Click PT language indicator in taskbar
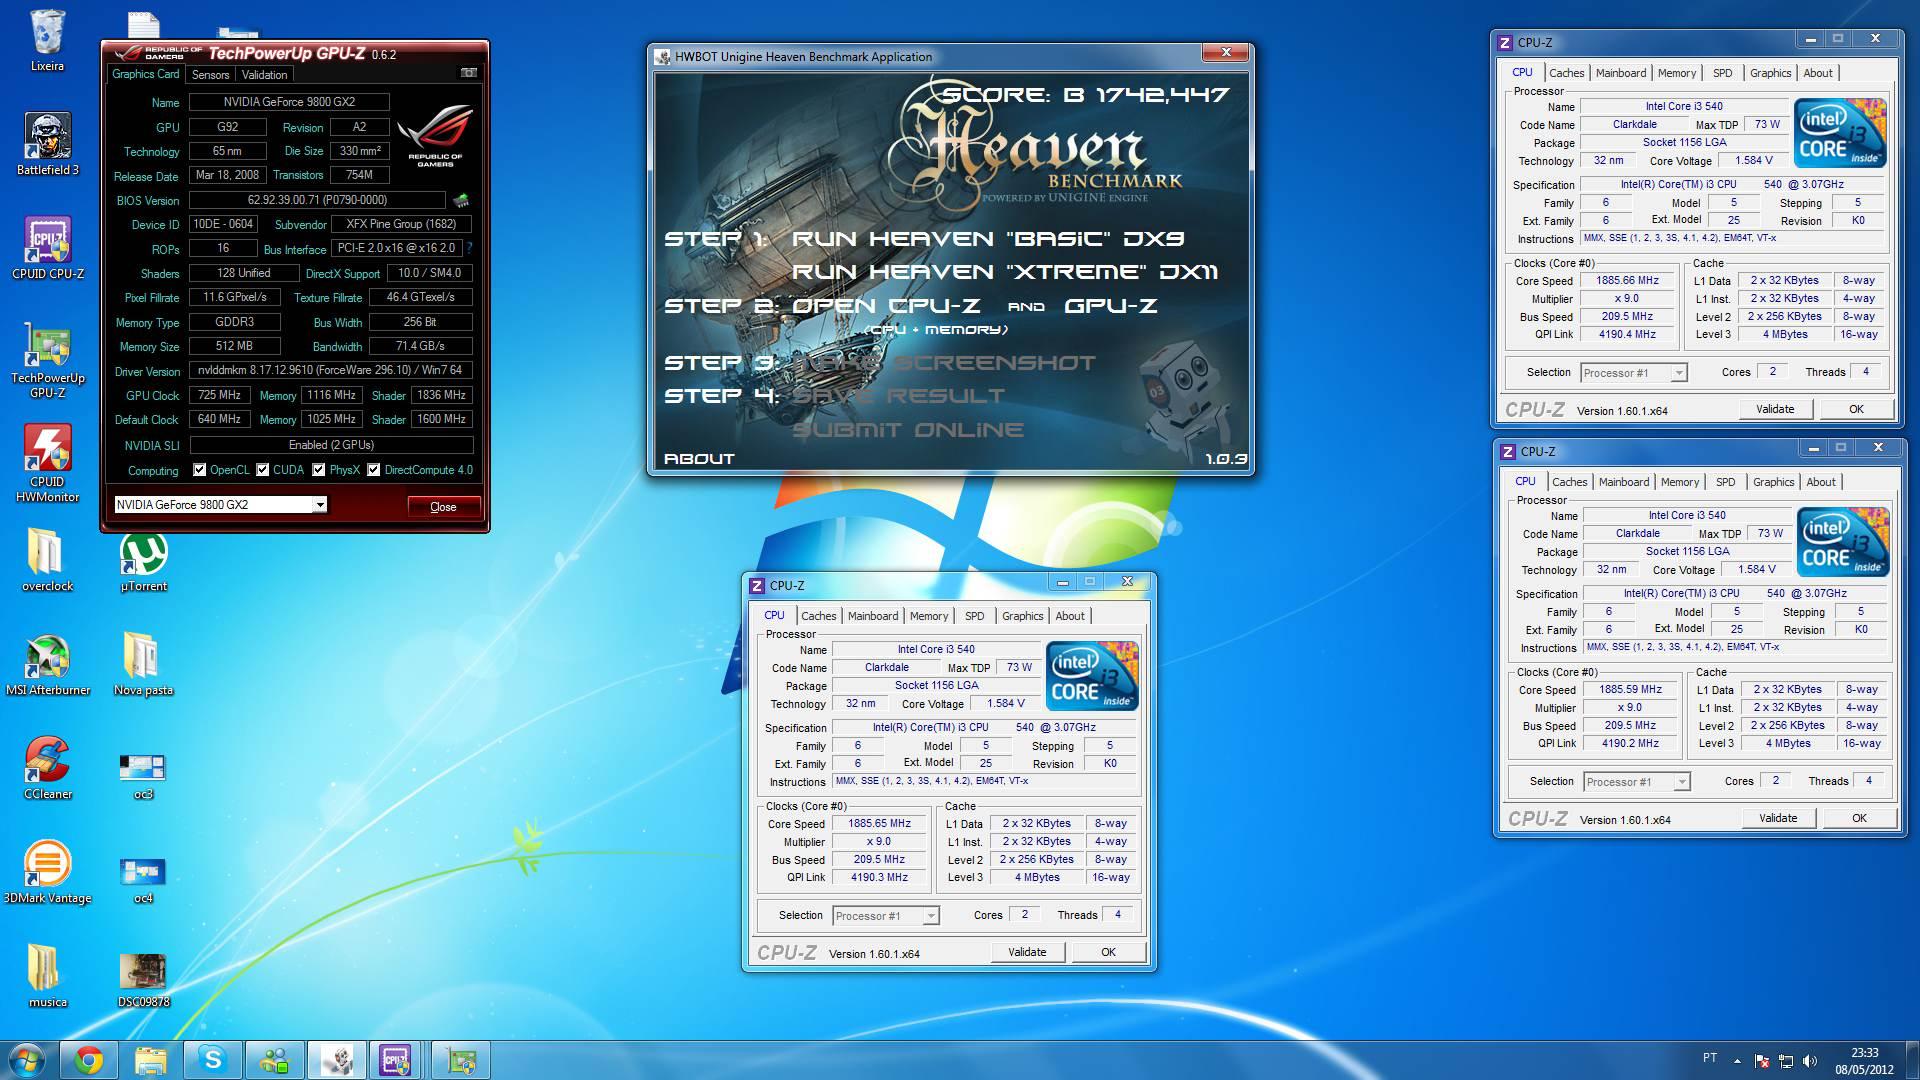Viewport: 1920px width, 1080px height. 1710,1058
